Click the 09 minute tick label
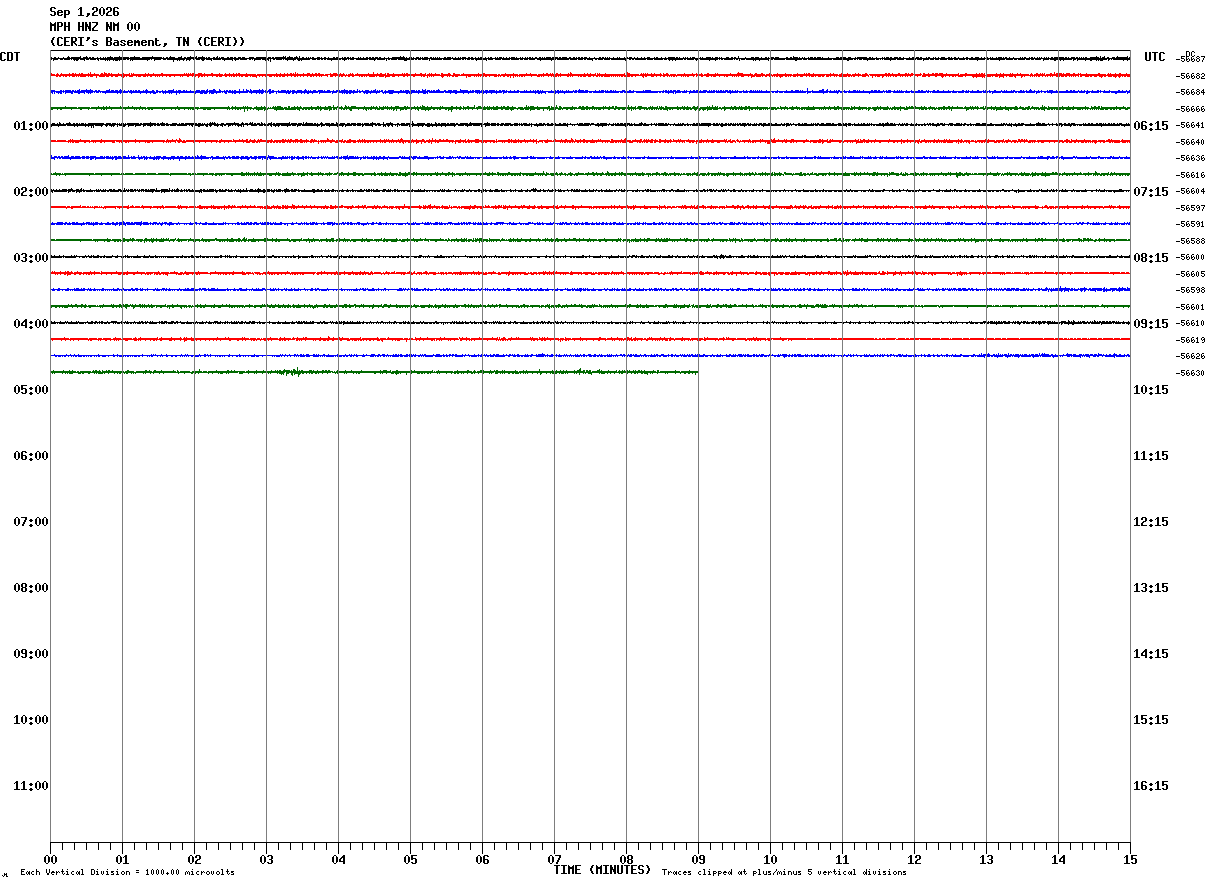The width and height of the screenshot is (1210, 886). tap(698, 860)
